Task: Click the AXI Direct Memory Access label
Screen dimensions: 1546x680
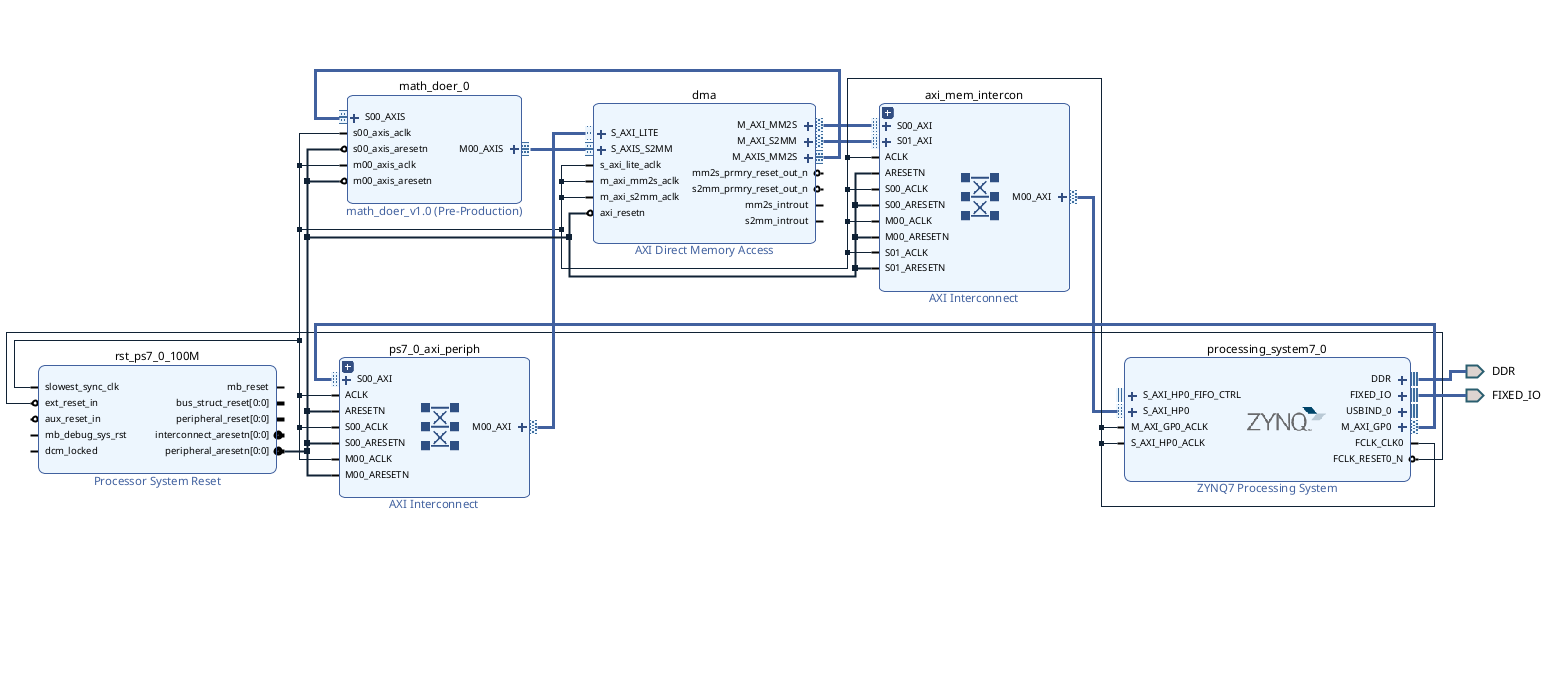Action: pyautogui.click(x=704, y=250)
